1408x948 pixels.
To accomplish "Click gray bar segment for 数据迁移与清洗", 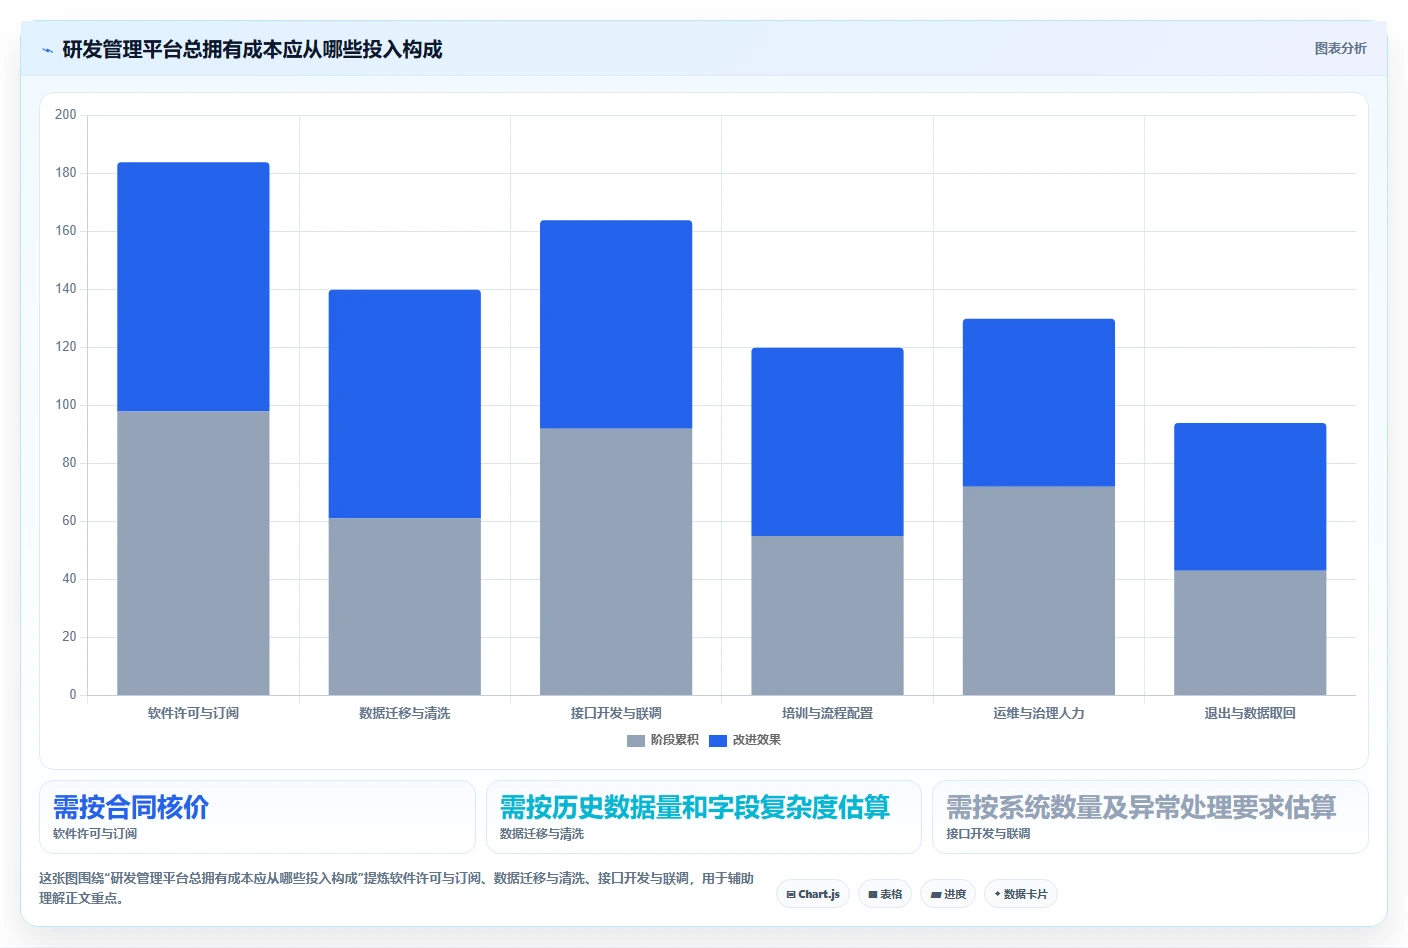I will pos(405,607).
